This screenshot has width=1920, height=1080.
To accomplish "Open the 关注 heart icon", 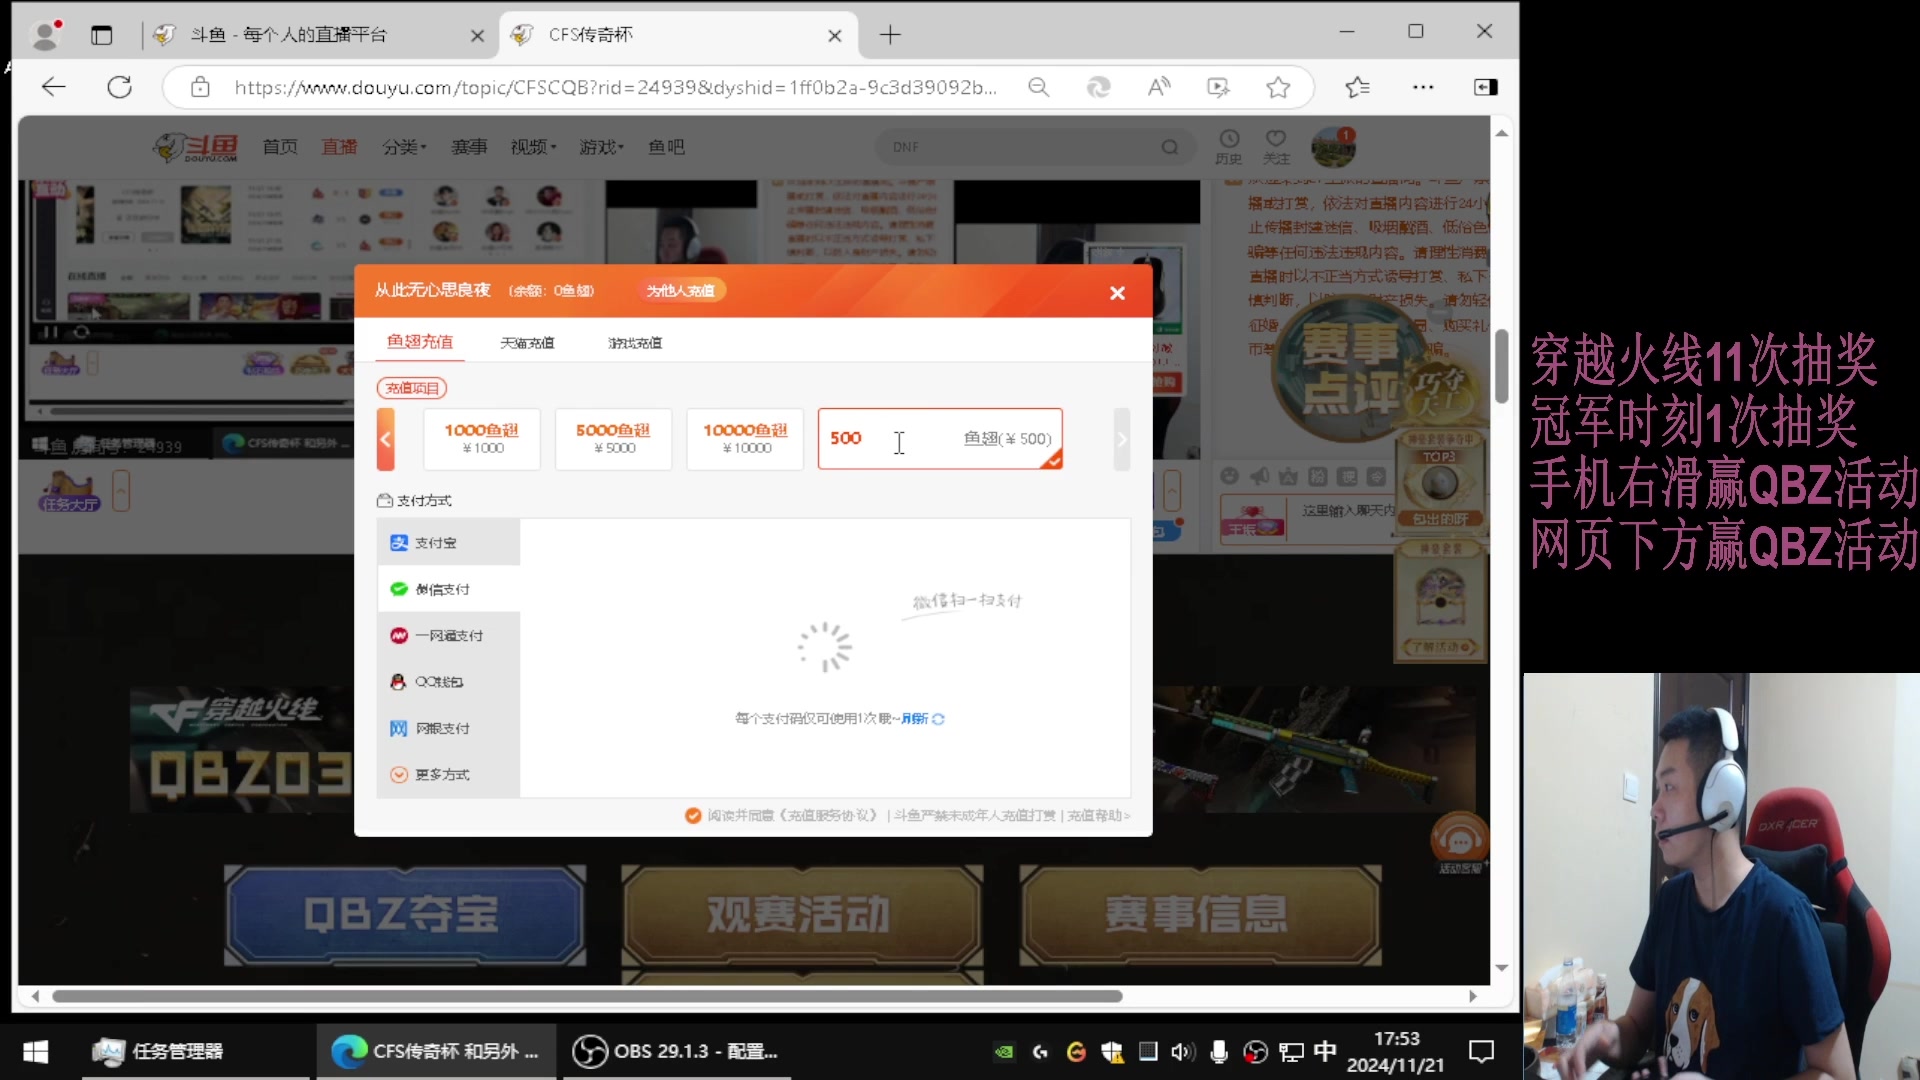I will [x=1276, y=146].
